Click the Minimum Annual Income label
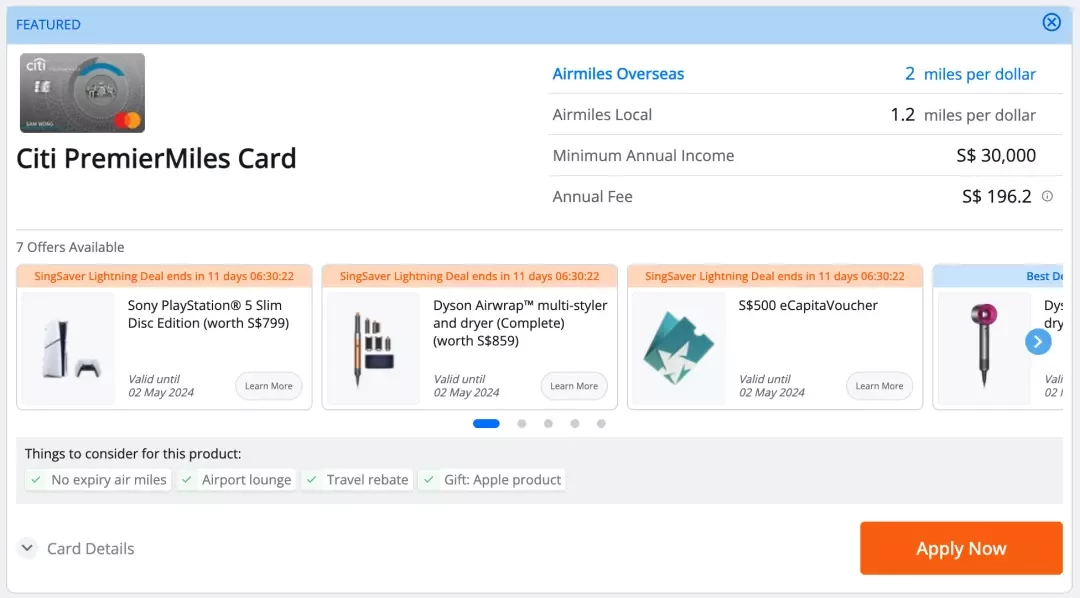Viewport: 1080px width, 598px height. 643,156
